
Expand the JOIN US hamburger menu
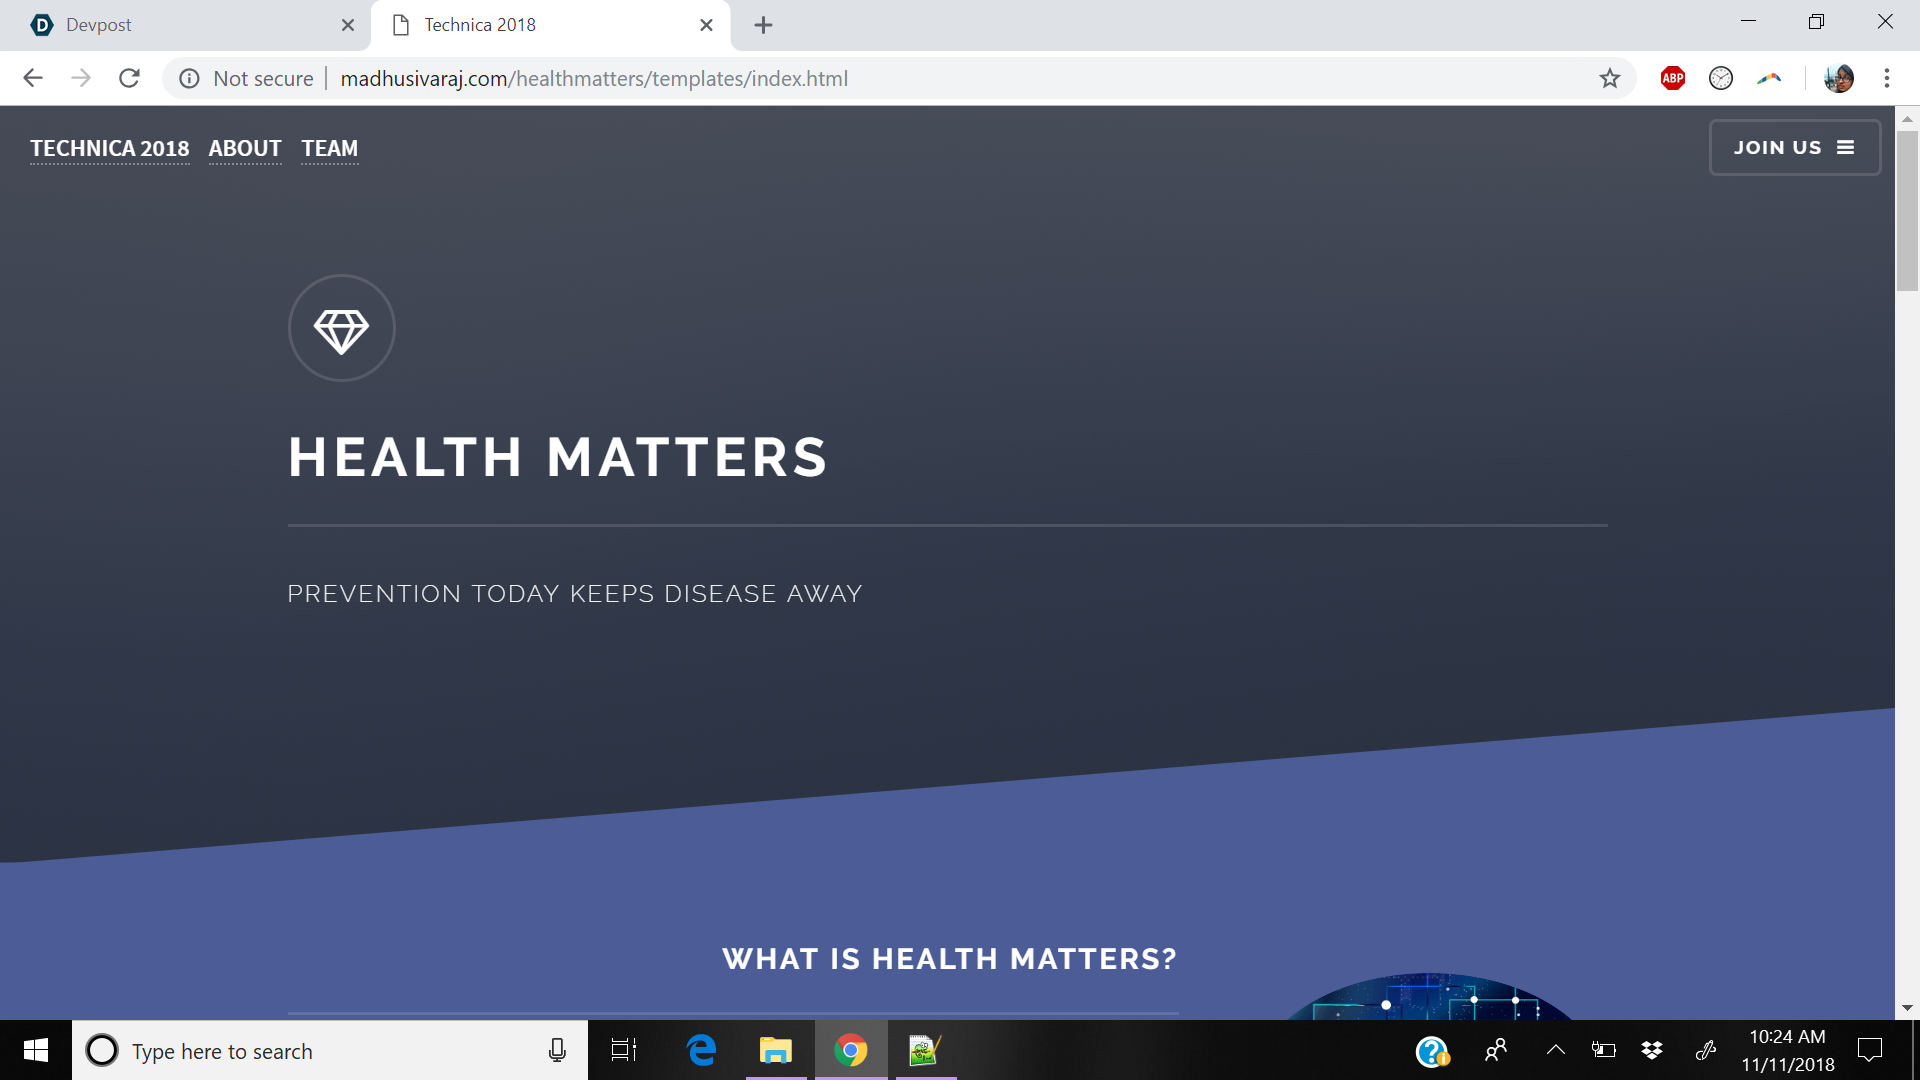click(x=1794, y=148)
